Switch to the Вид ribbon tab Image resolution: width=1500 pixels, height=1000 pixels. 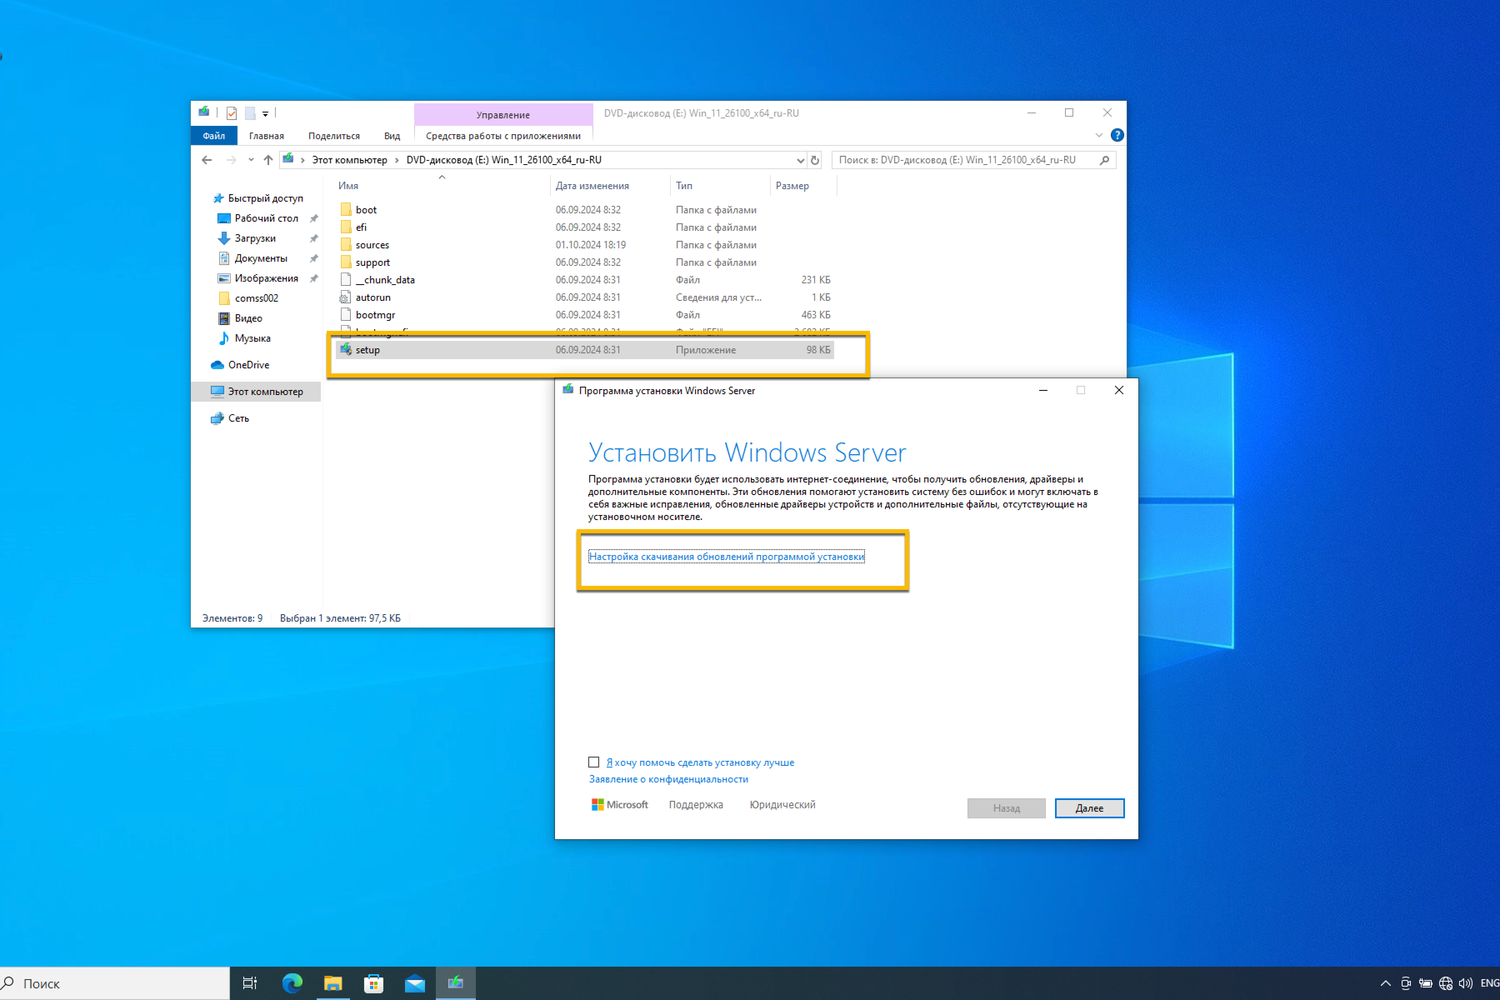(392, 136)
